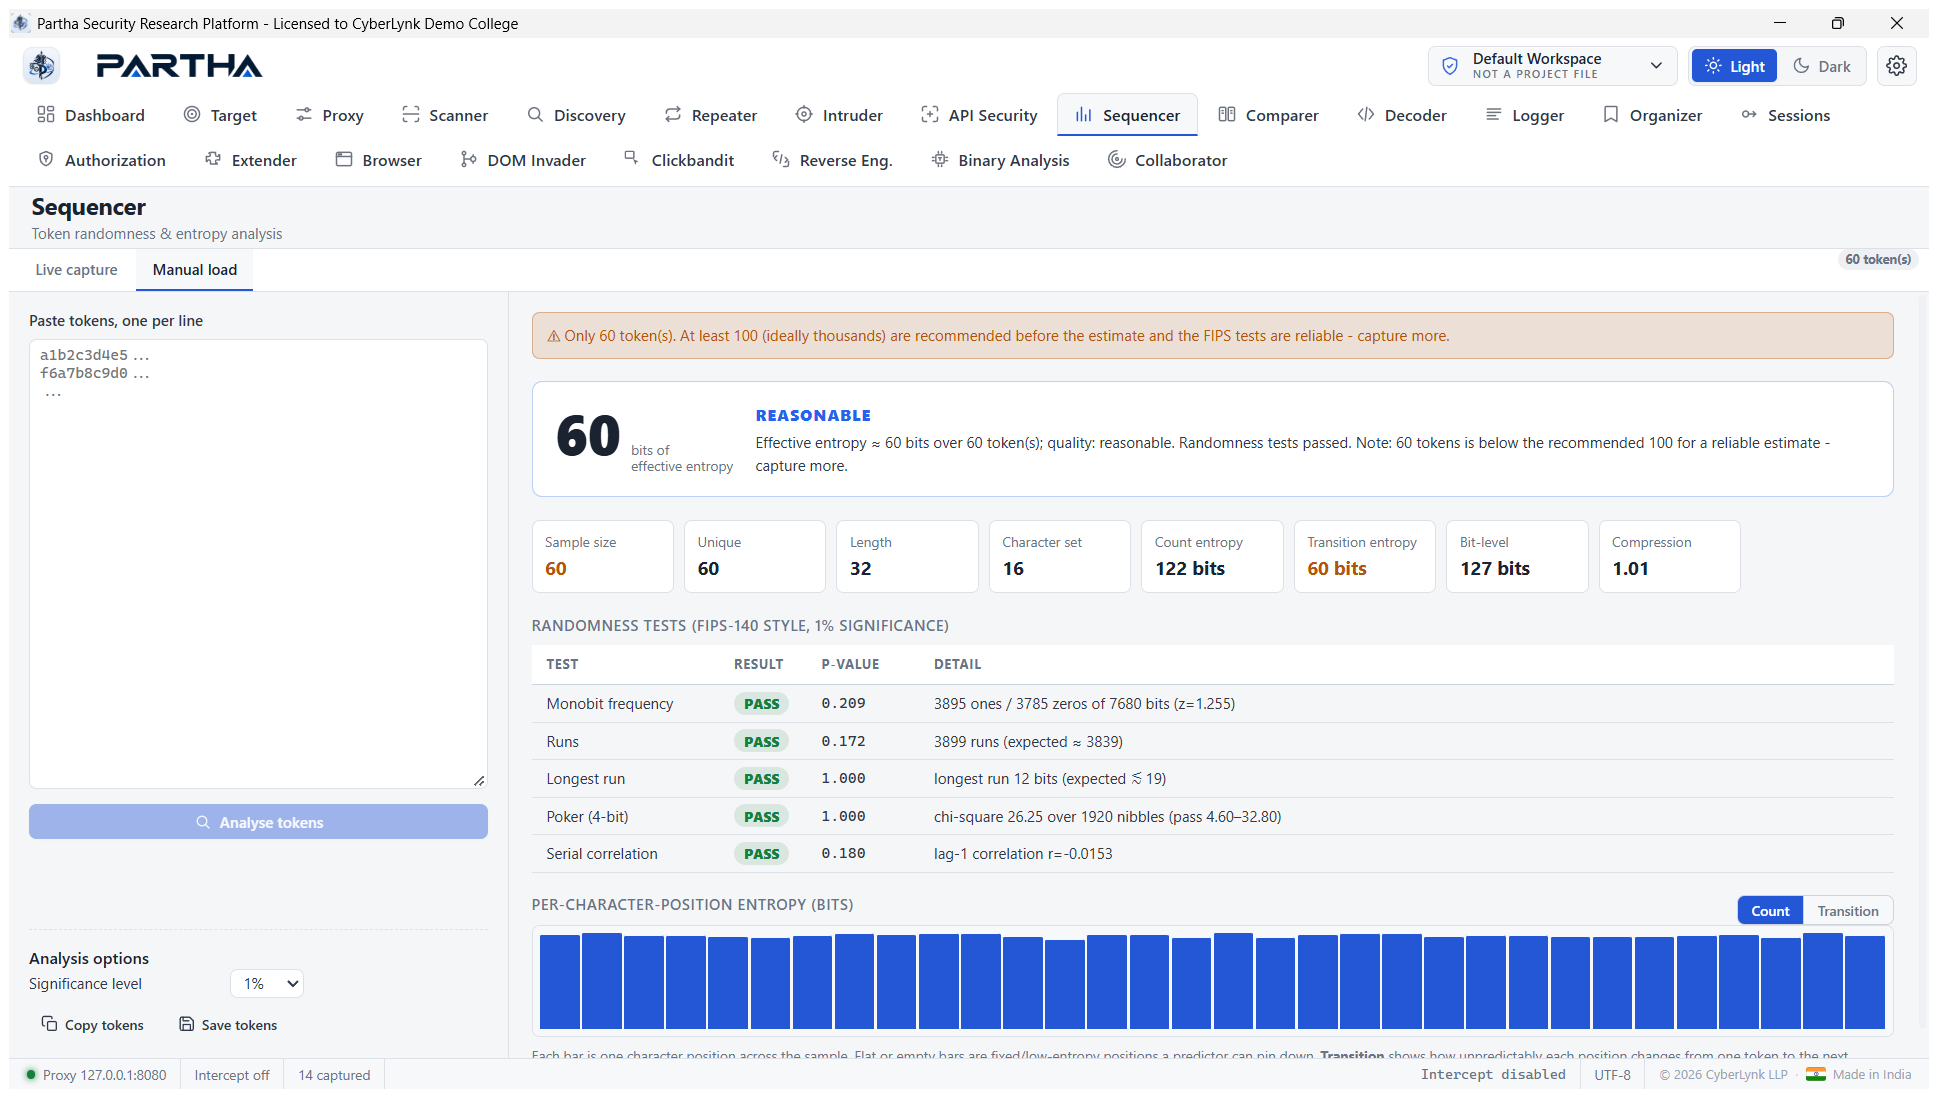Click Copy tokens button
1938x1098 pixels.
click(x=92, y=1025)
